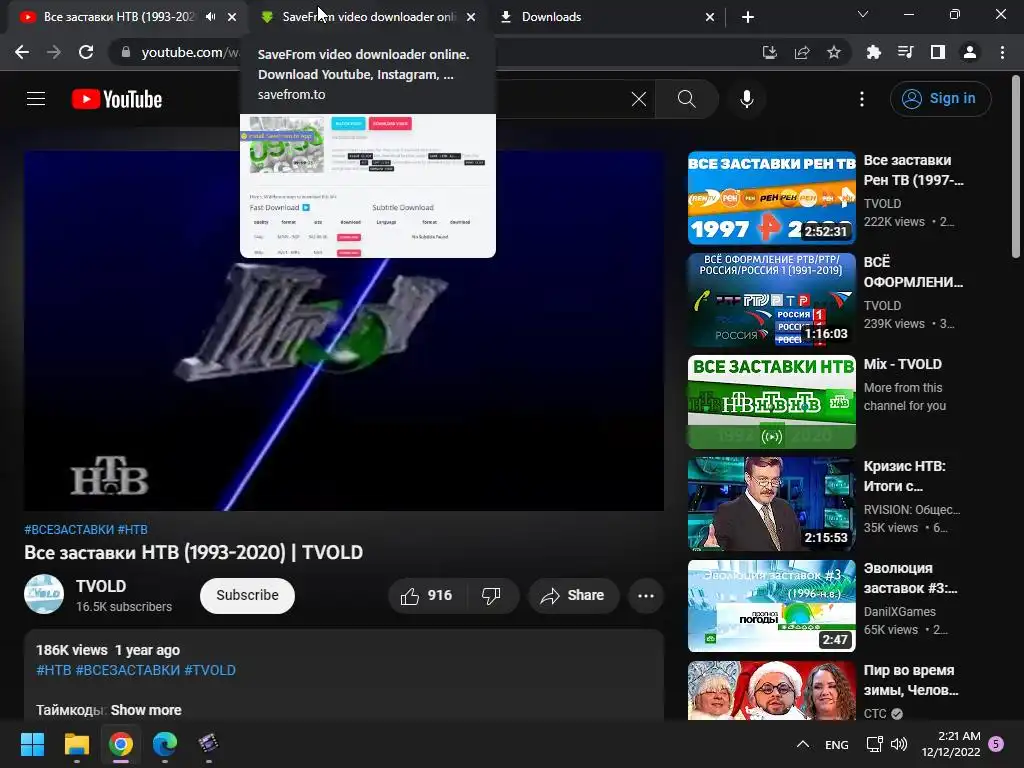Open clock and calendar 2:21 AM
1024x768 pixels.
[951, 744]
